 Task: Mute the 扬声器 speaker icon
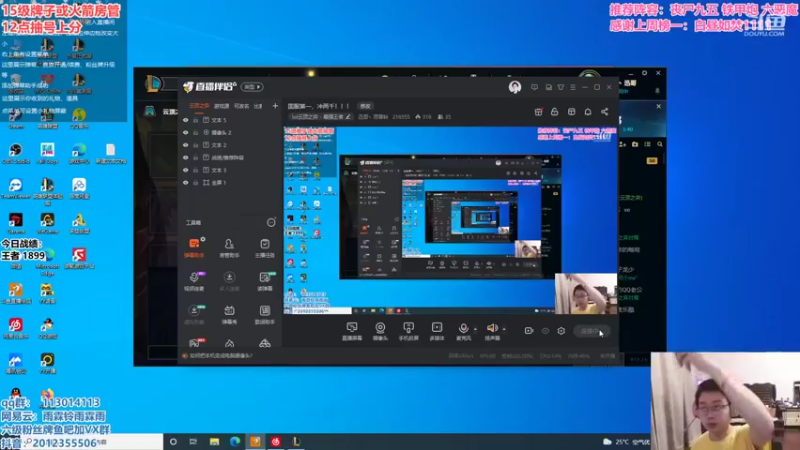click(x=492, y=329)
